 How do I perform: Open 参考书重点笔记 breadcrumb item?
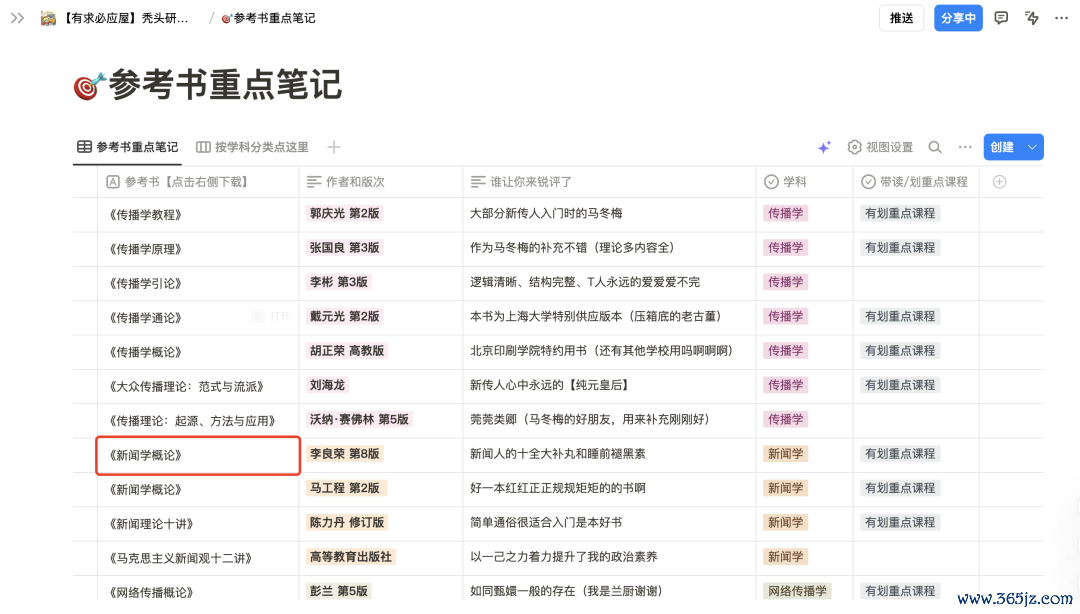[x=269, y=18]
